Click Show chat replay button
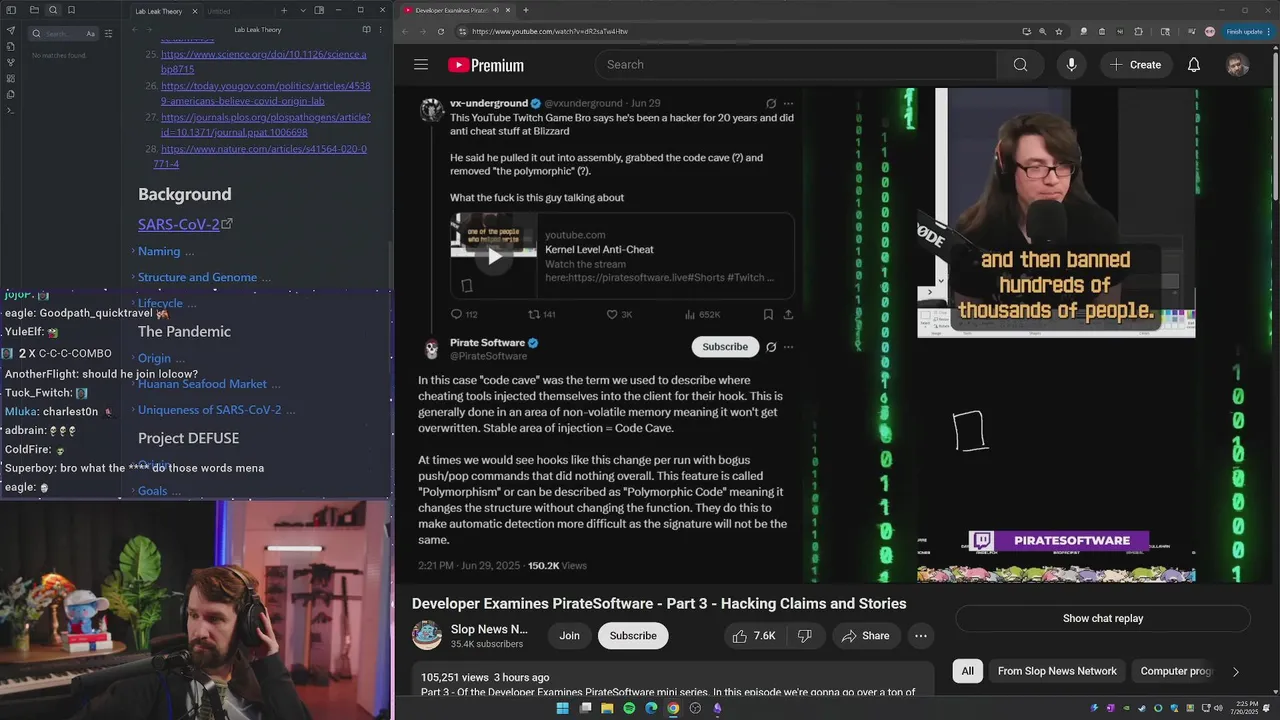 pyautogui.click(x=1103, y=618)
